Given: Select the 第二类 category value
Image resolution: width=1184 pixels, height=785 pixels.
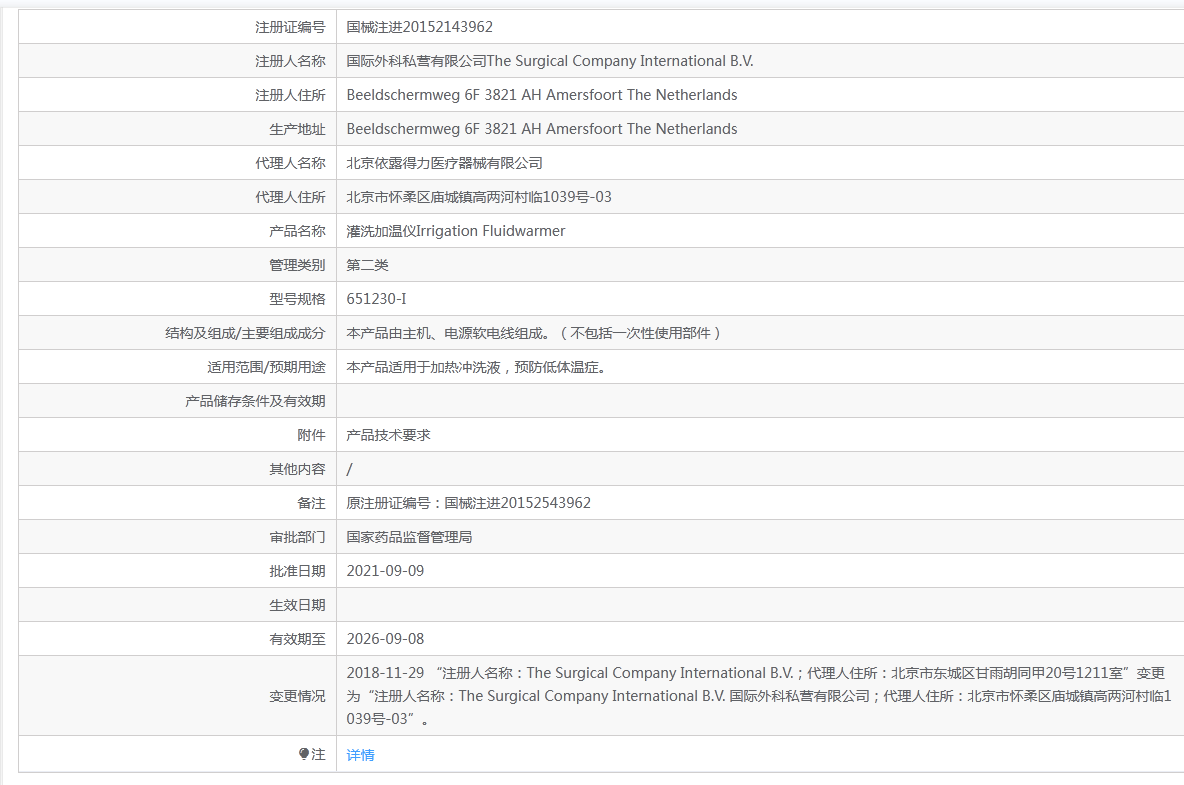Looking at the screenshot, I should 368,265.
